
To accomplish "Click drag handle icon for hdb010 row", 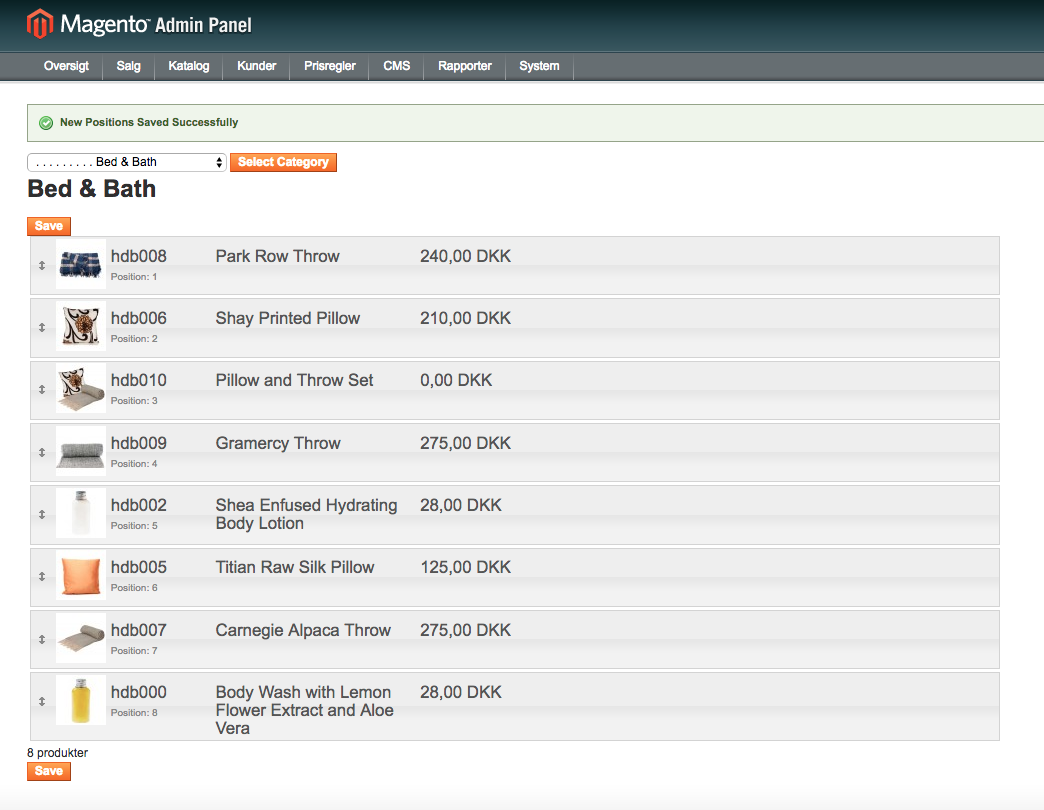I will pyautogui.click(x=42, y=389).
